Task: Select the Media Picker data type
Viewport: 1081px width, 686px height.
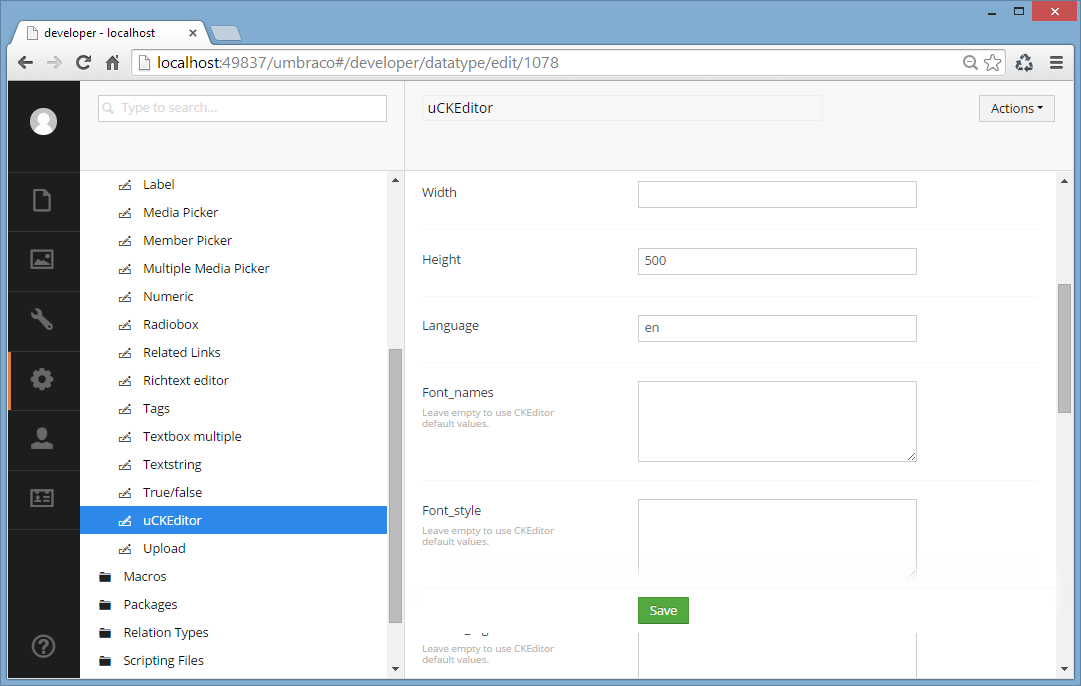Action: pyautogui.click(x=181, y=212)
